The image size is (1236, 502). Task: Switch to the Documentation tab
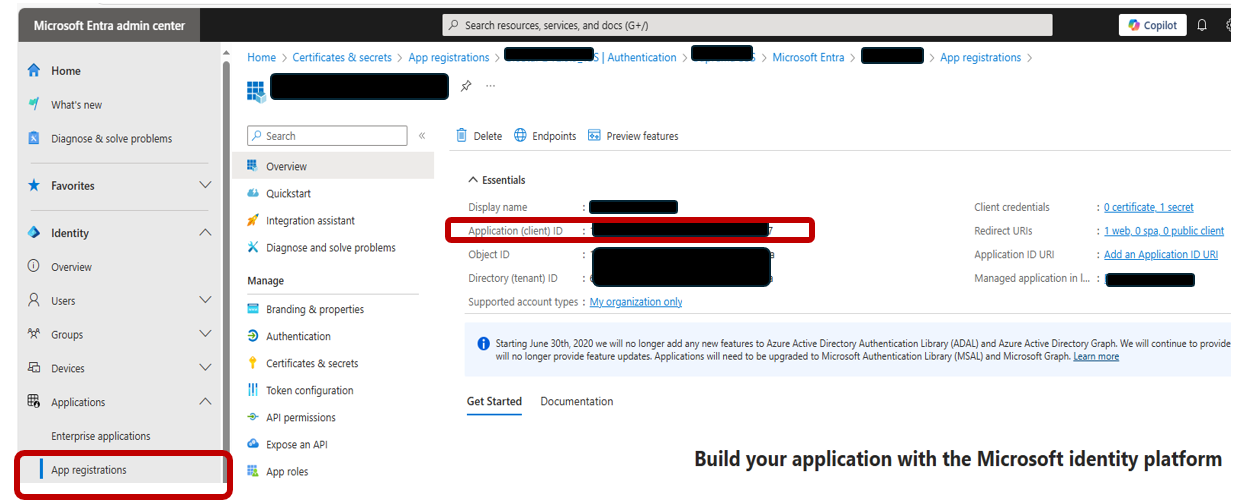pyautogui.click(x=577, y=402)
